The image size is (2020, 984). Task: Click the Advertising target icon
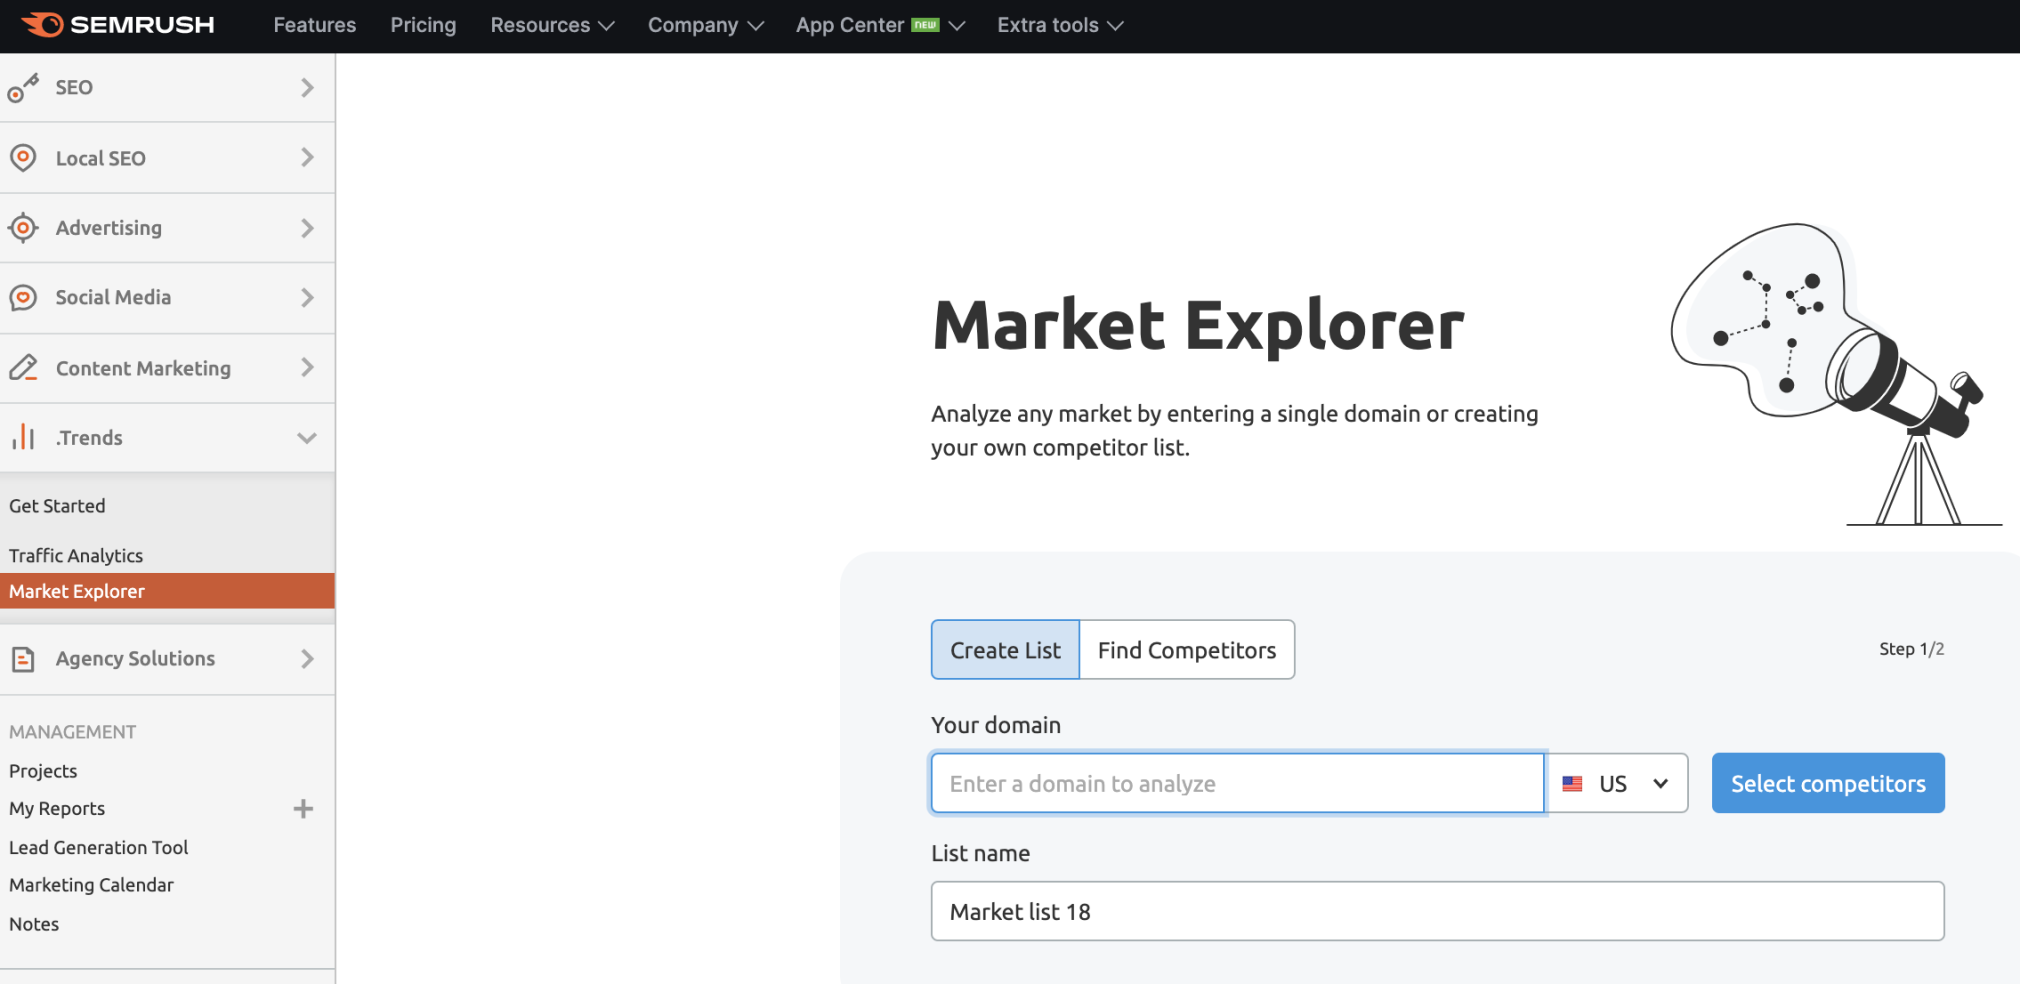[23, 228]
